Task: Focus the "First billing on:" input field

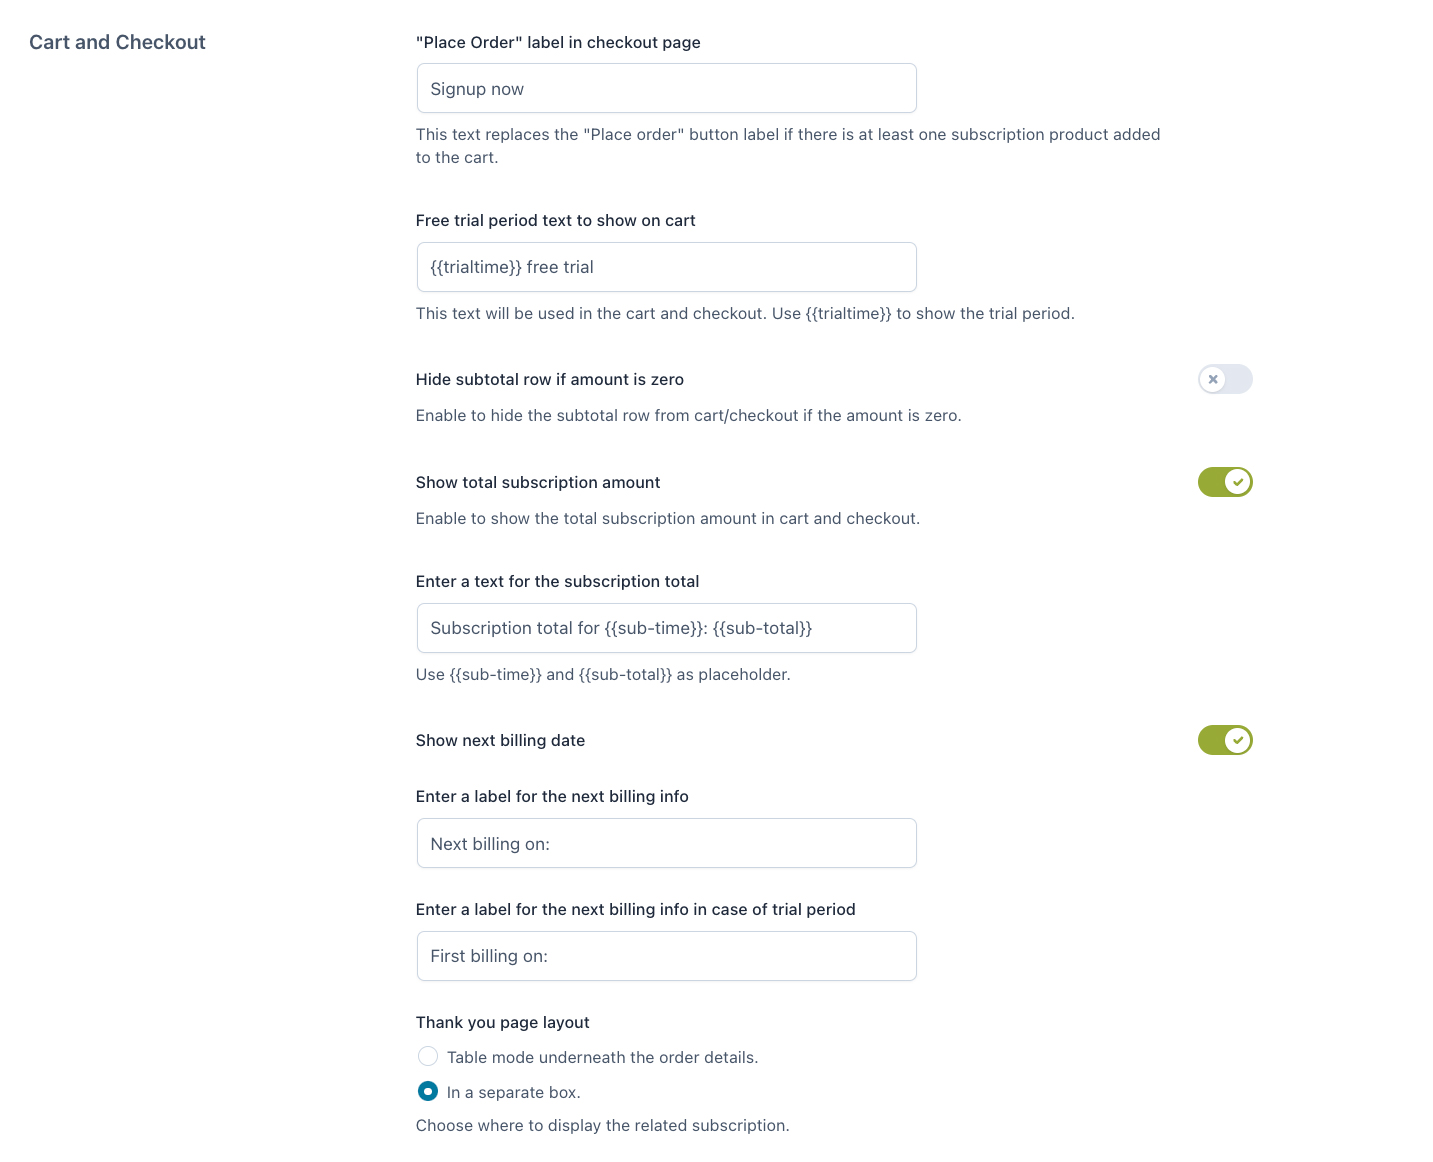Action: click(666, 956)
